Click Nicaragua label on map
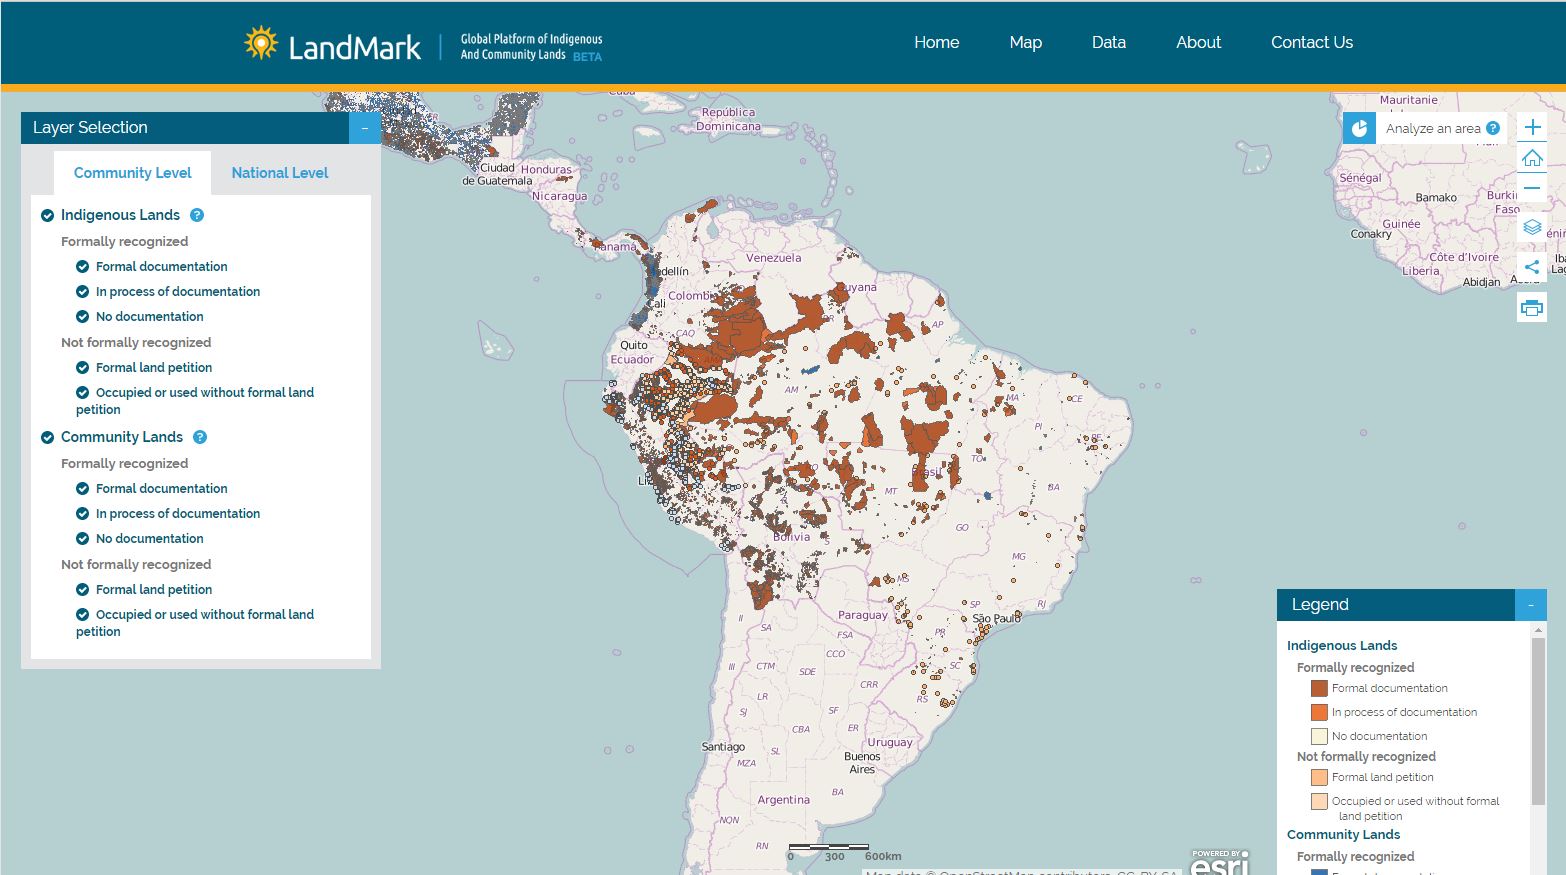Screen dimensions: 1566x875 pyautogui.click(x=560, y=196)
